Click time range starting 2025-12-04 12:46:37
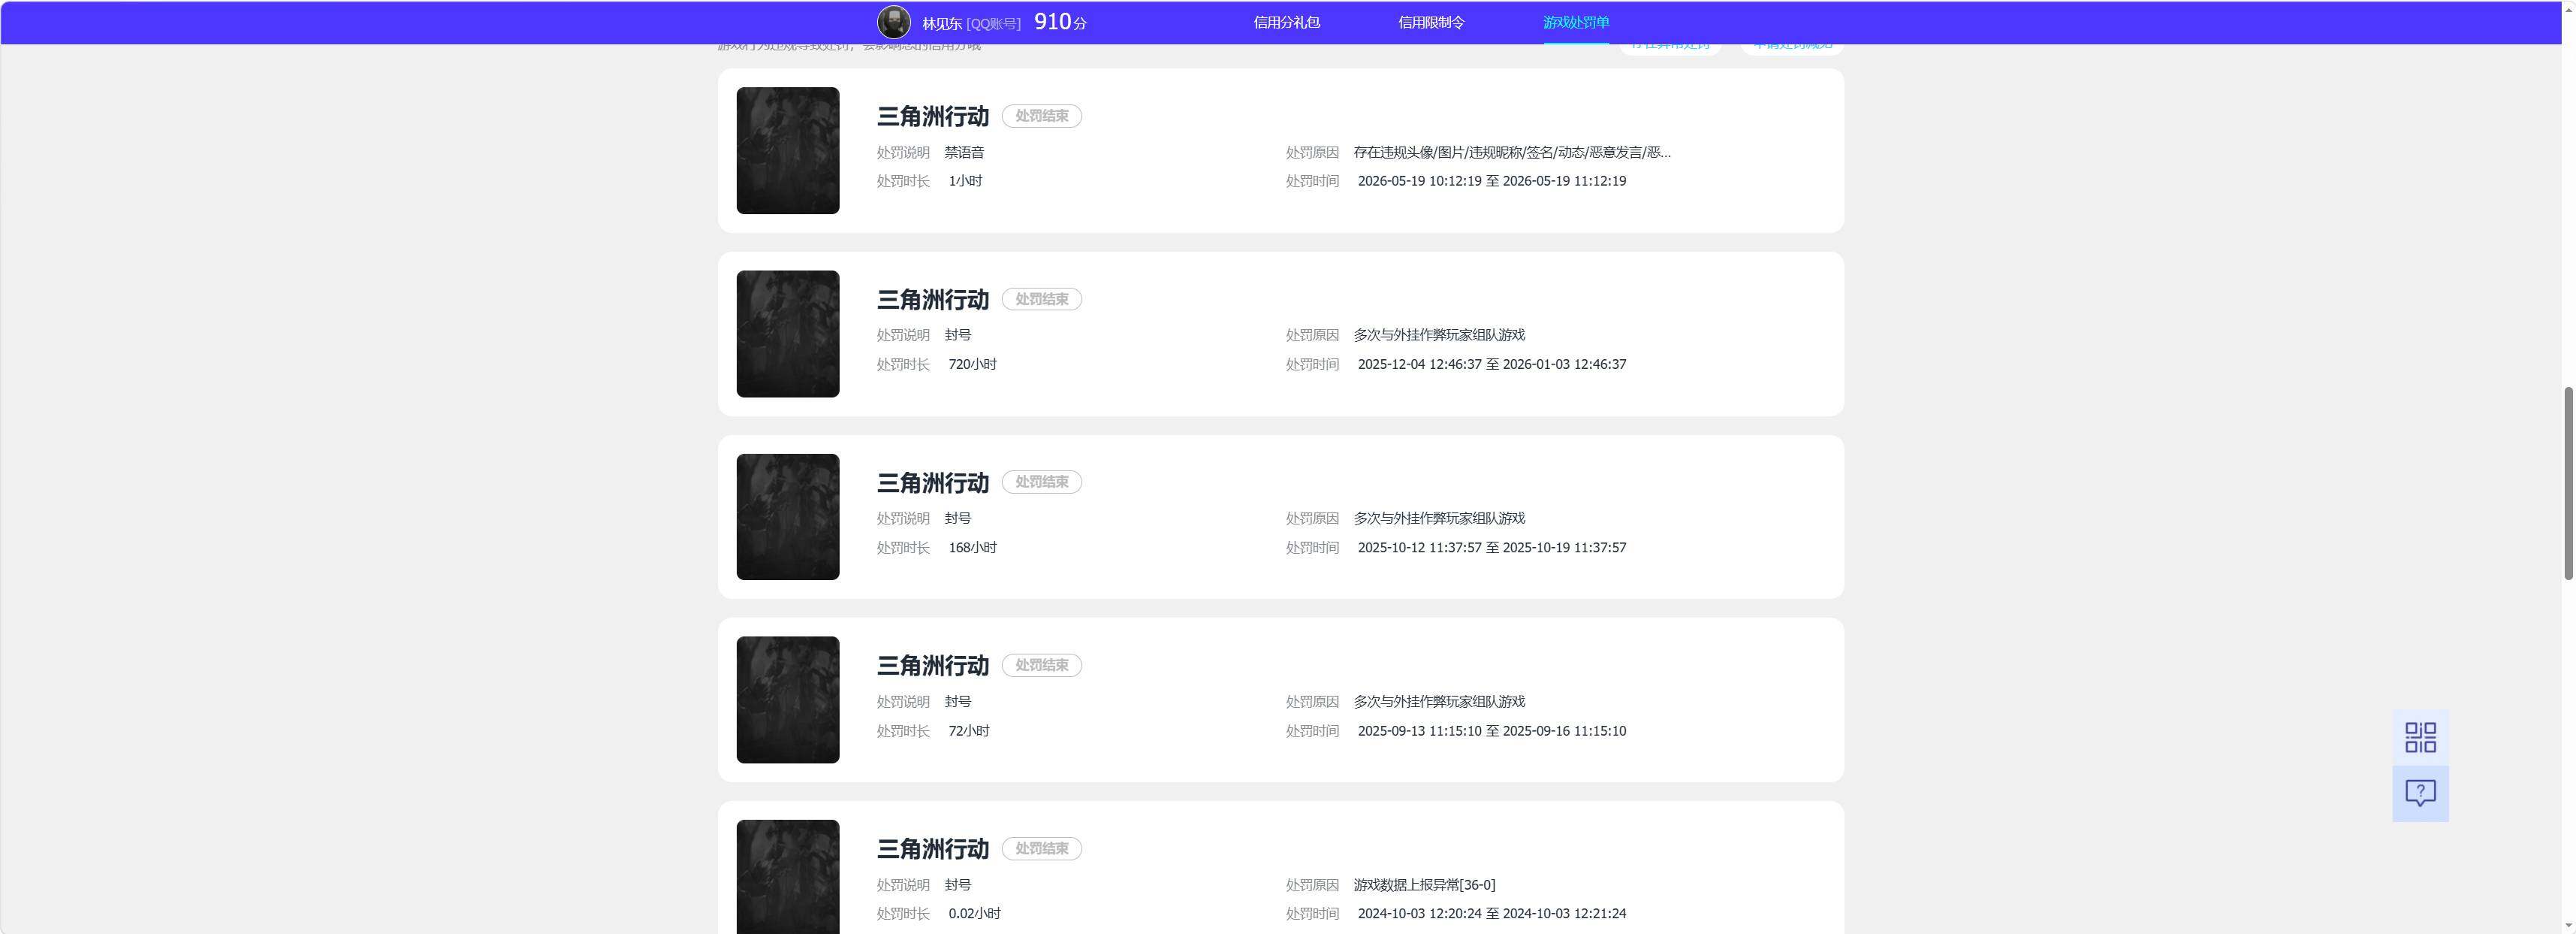This screenshot has width=2576, height=934. [x=1491, y=364]
